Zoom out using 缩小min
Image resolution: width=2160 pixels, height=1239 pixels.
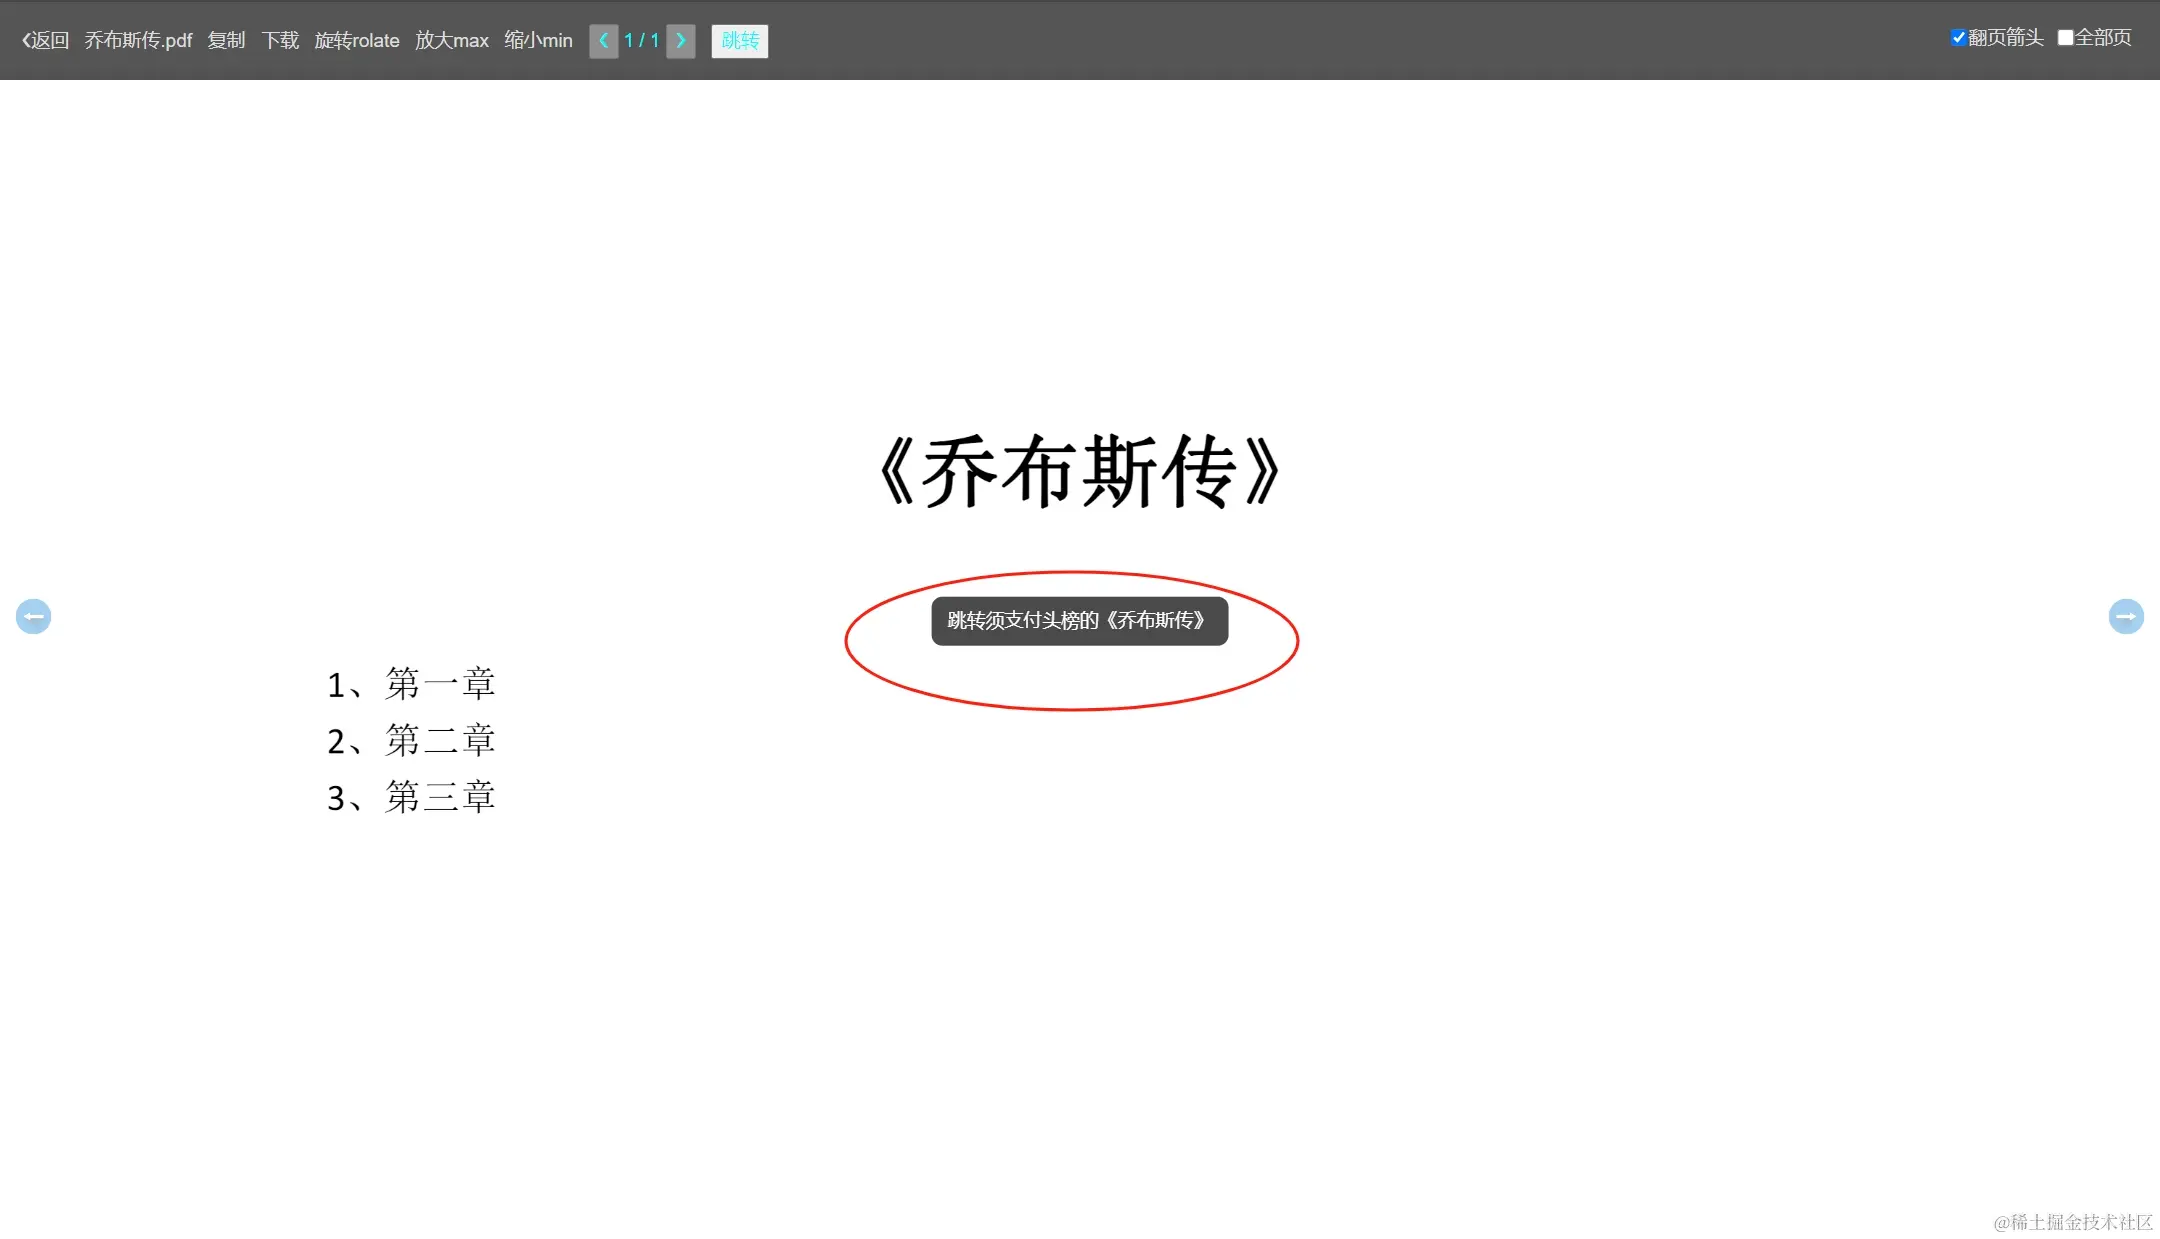point(538,41)
